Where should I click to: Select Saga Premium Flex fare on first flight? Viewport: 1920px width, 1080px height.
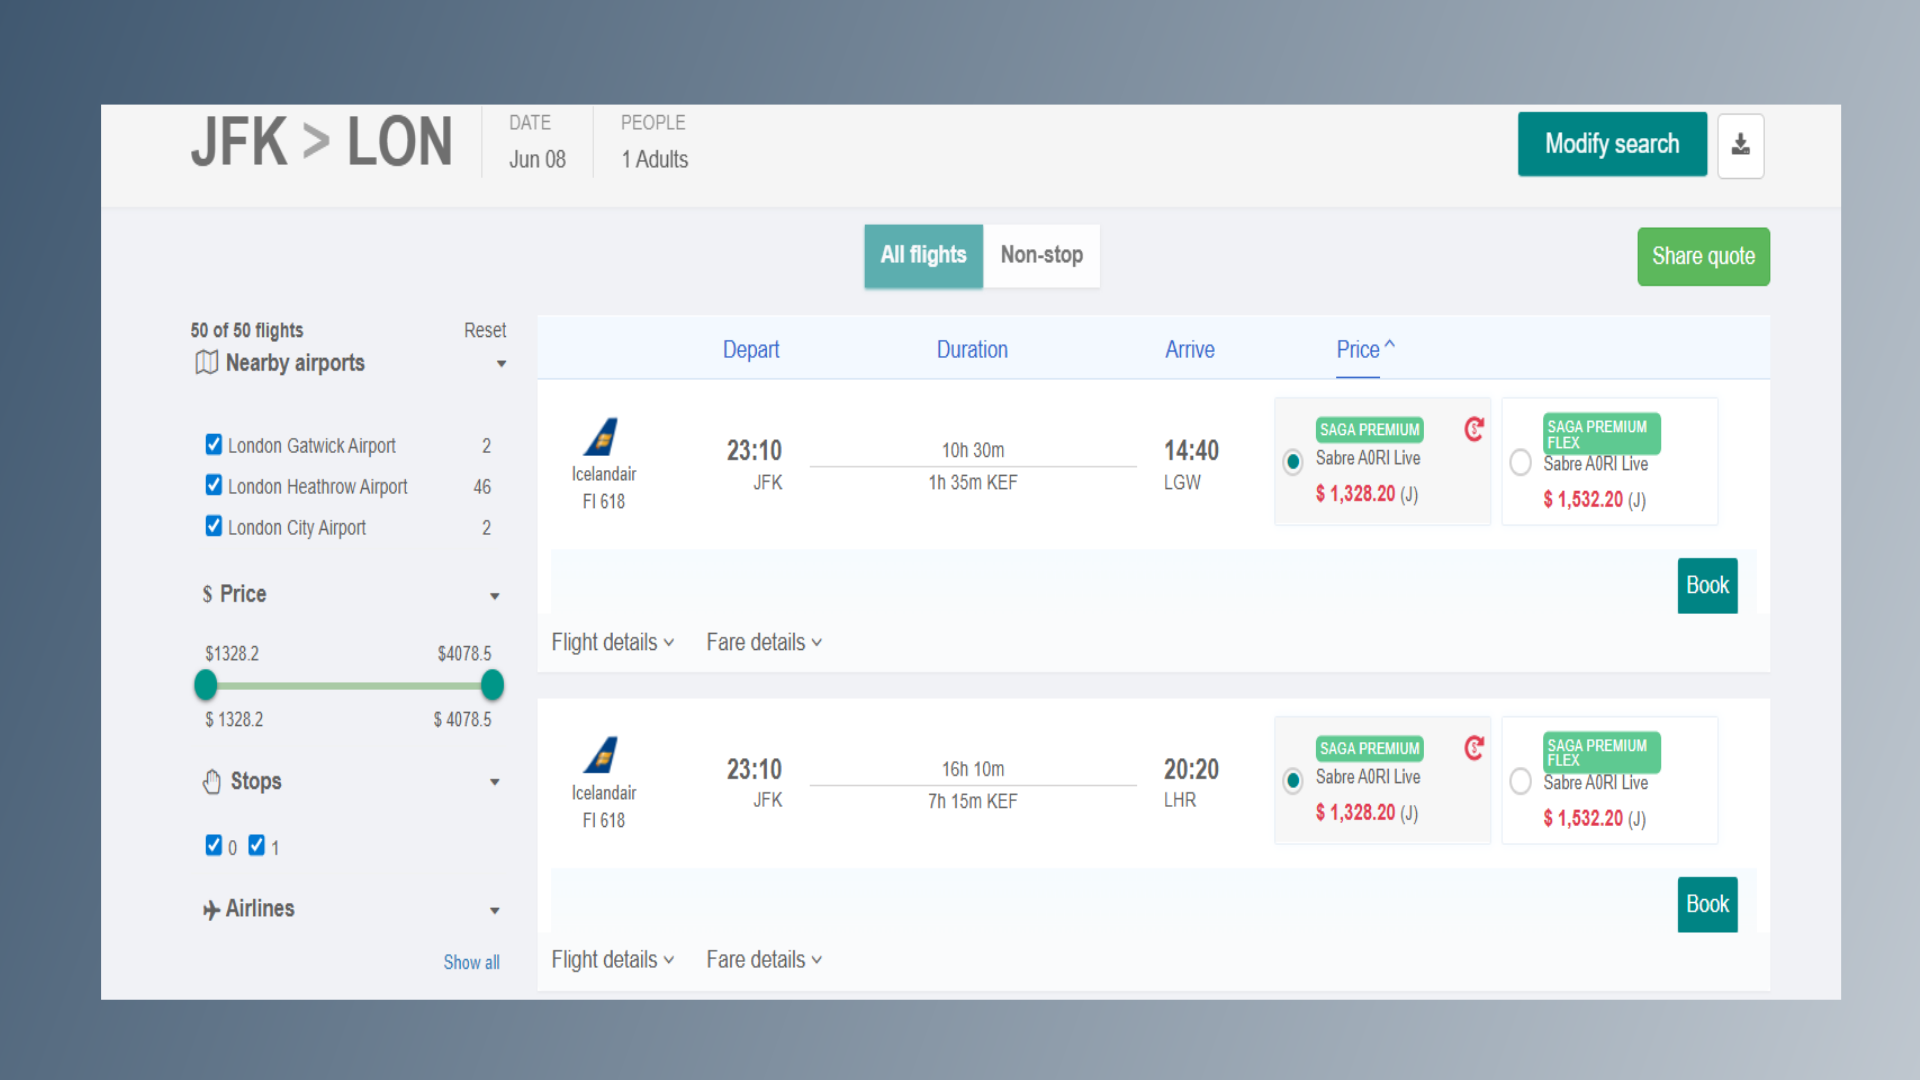(x=1520, y=462)
